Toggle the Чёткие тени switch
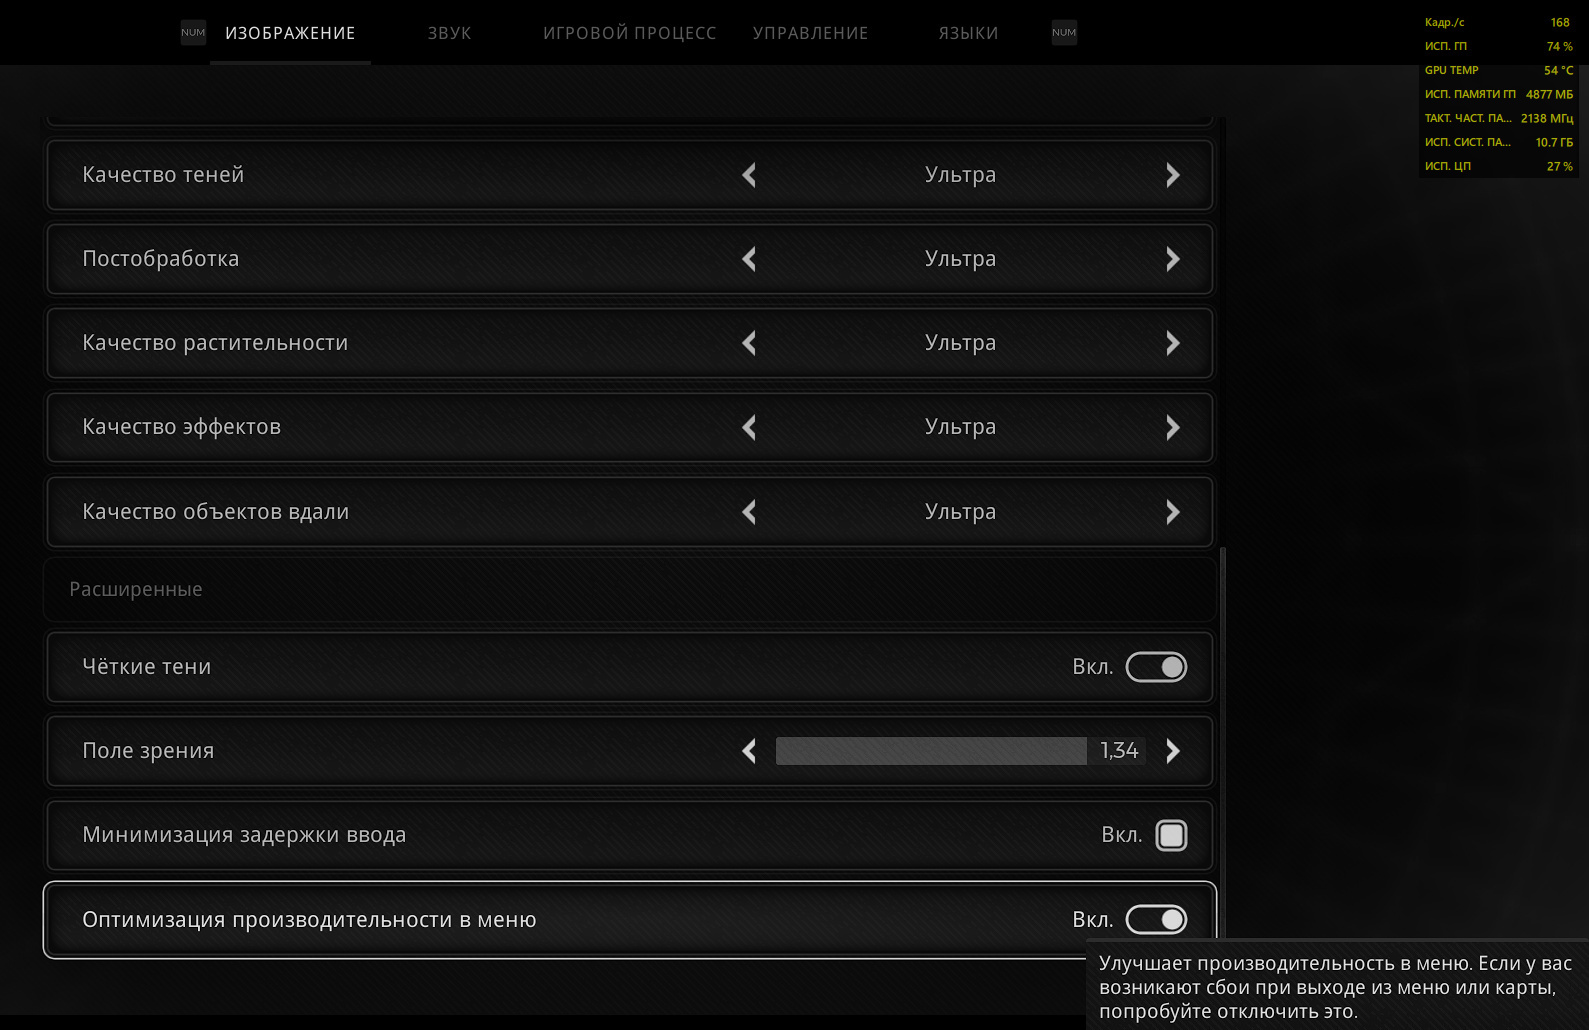1589x1030 pixels. pyautogui.click(x=1156, y=667)
